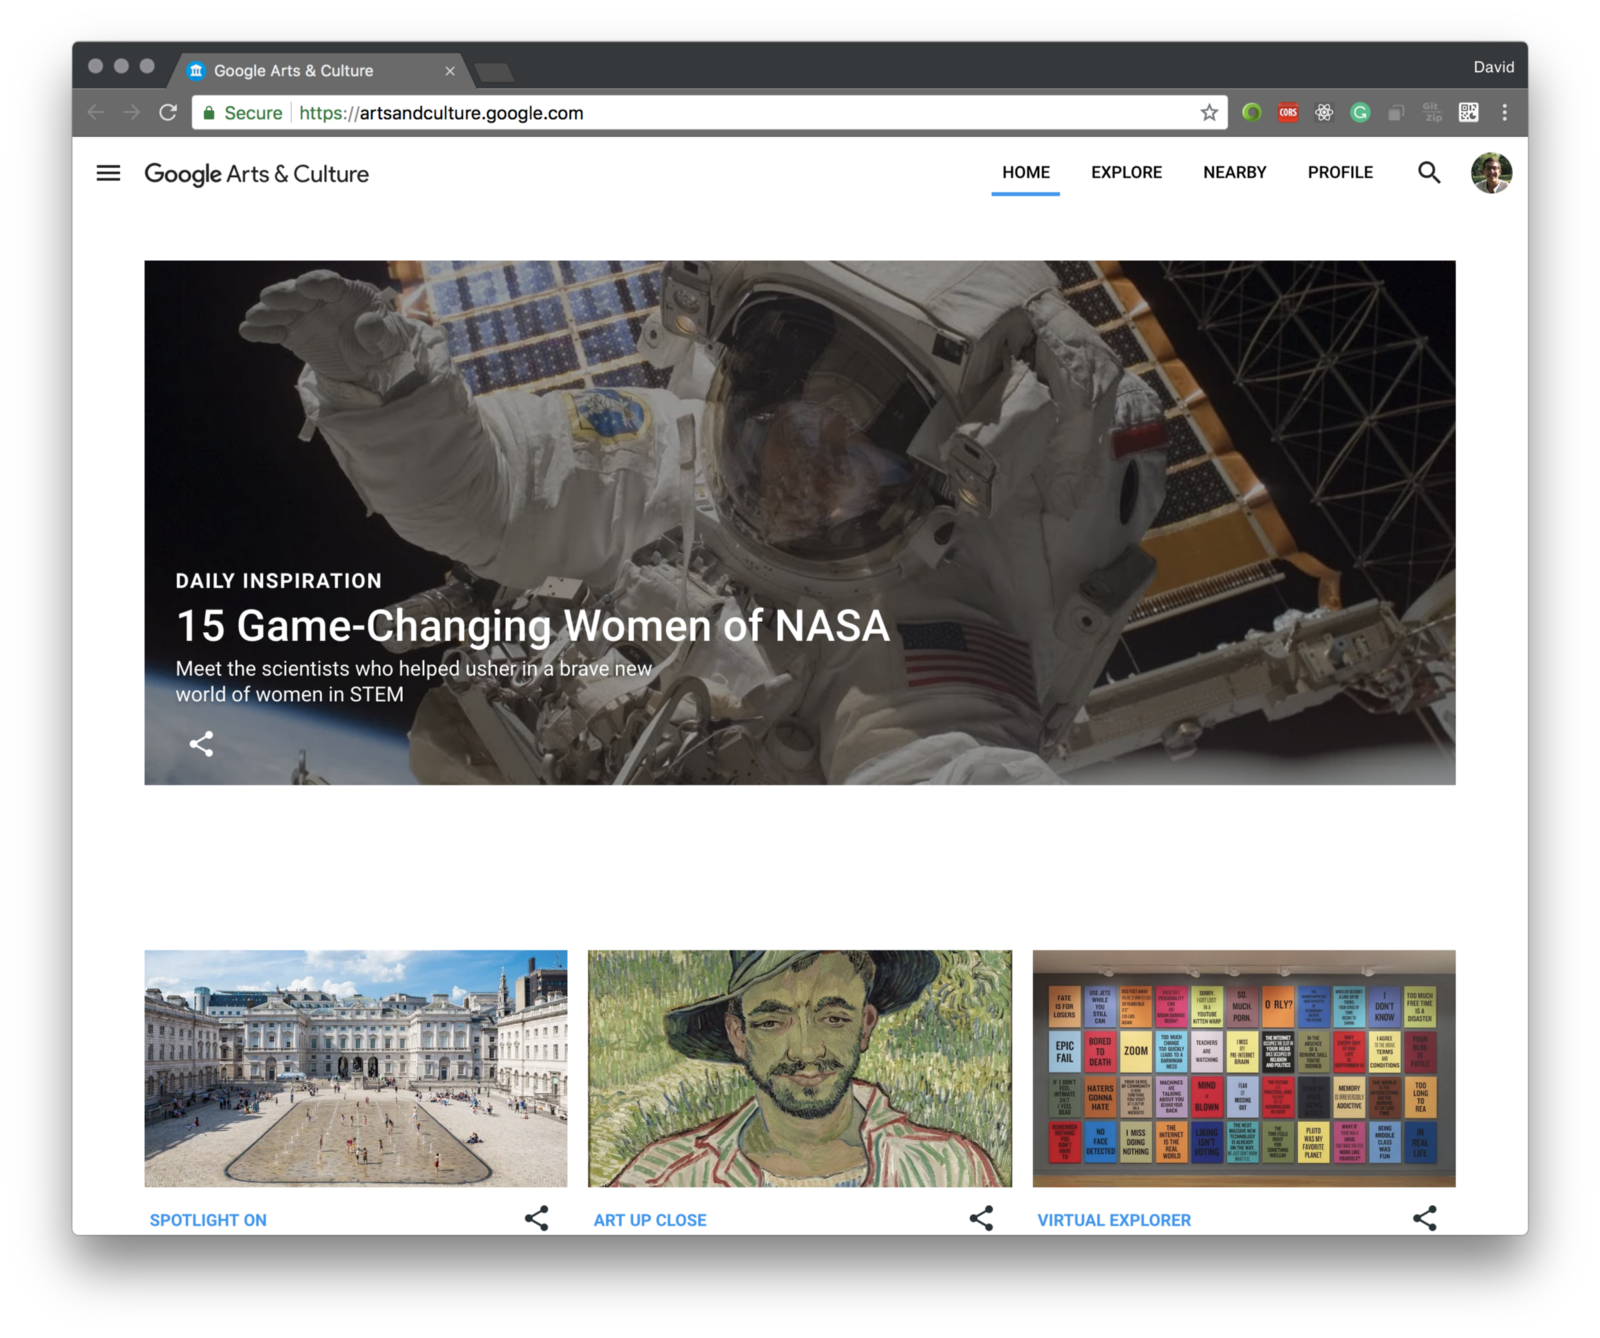Open the Git Zip extension

coord(1432,113)
